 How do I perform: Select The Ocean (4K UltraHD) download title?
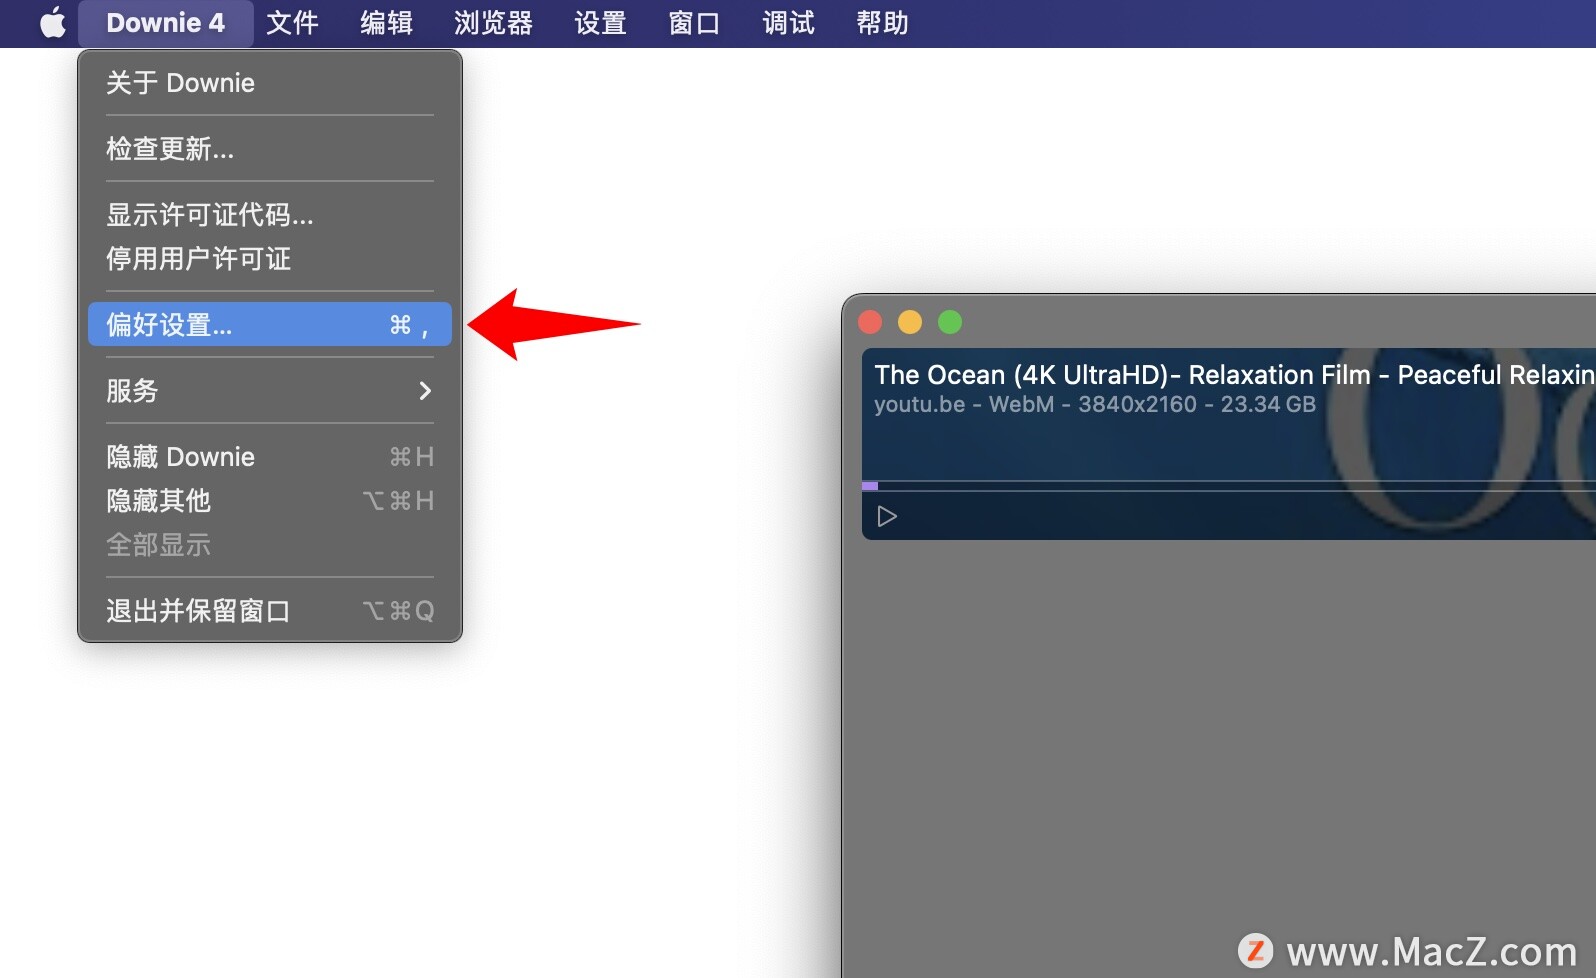[1234, 375]
